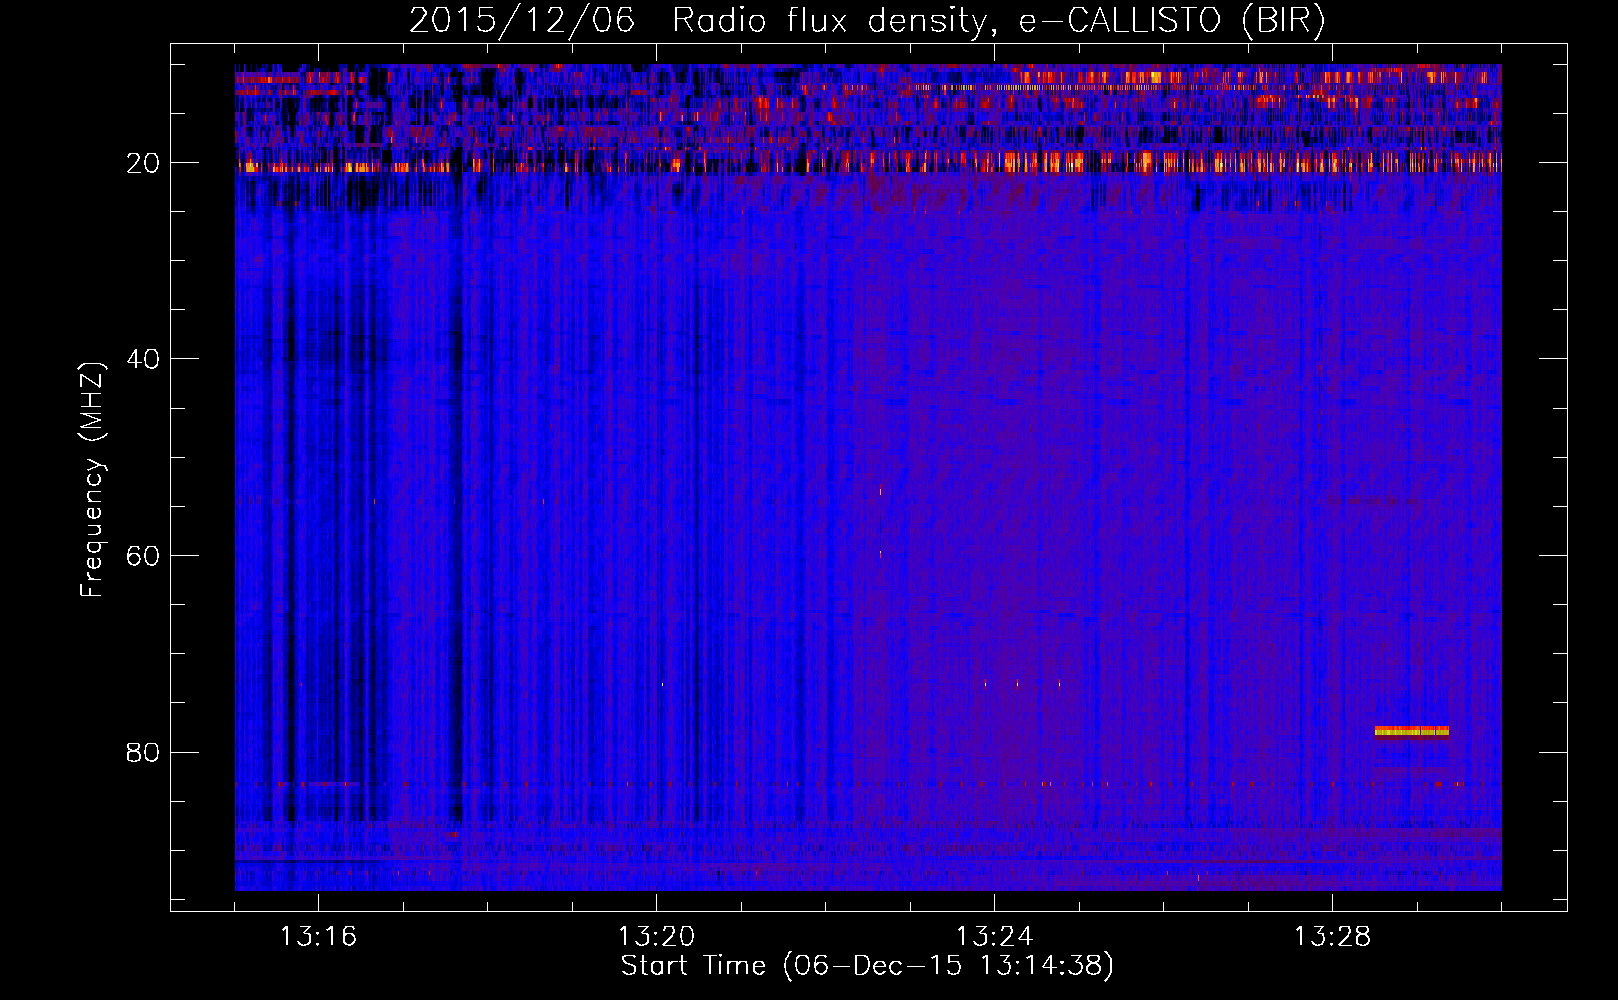Click the date '2015/12/06' in the title

(x=522, y=21)
